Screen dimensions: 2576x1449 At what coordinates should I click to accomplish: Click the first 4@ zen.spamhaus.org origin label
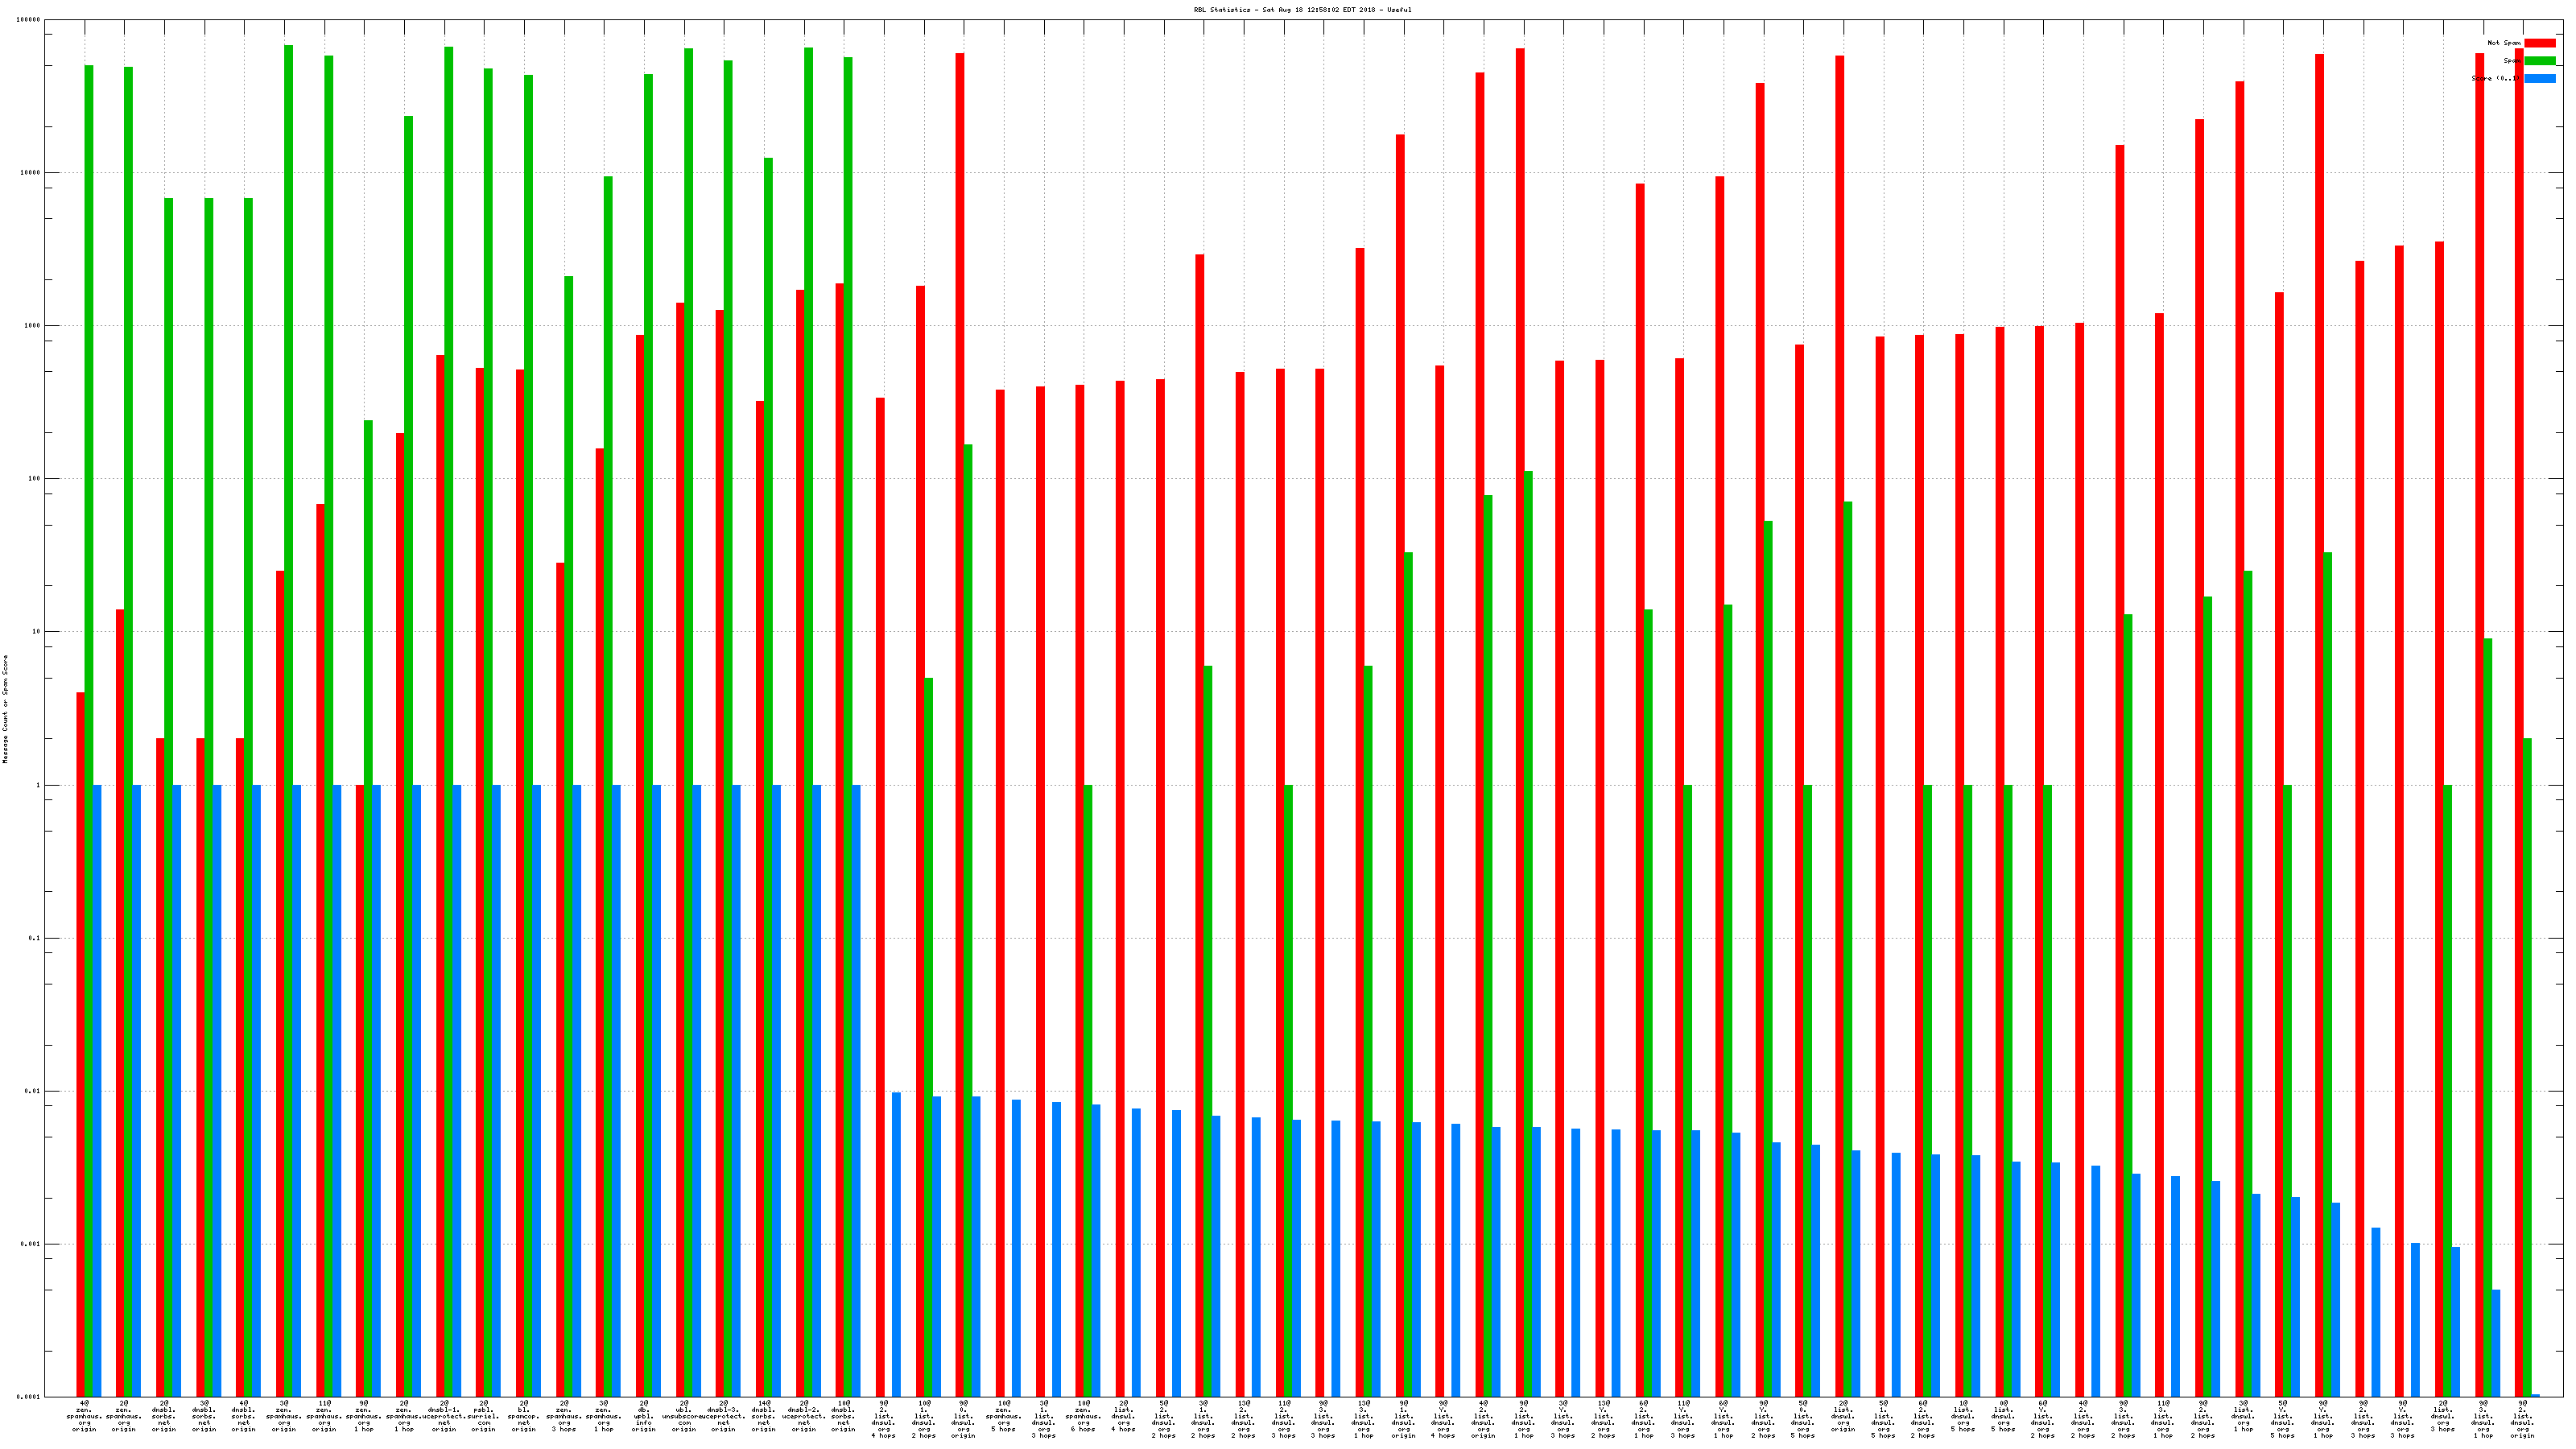[x=84, y=1416]
